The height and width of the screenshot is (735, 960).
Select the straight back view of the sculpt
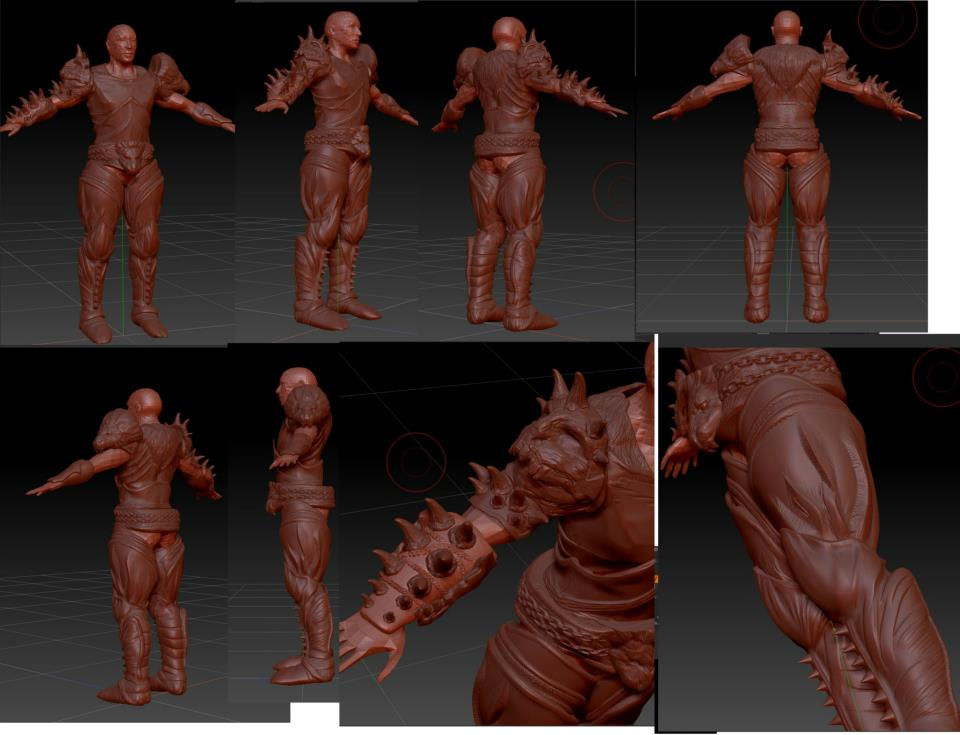pyautogui.click(x=782, y=167)
